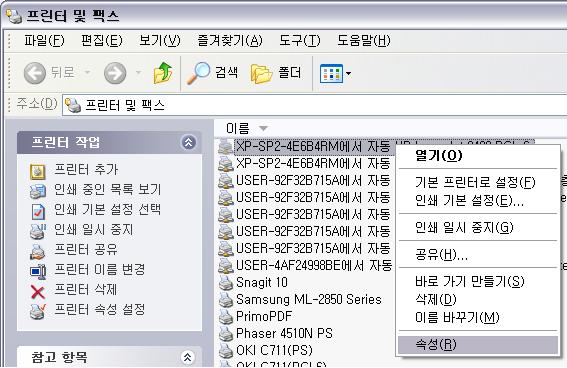Choose 속성(R) in context menu
This screenshot has width=567, height=368.
[x=478, y=345]
